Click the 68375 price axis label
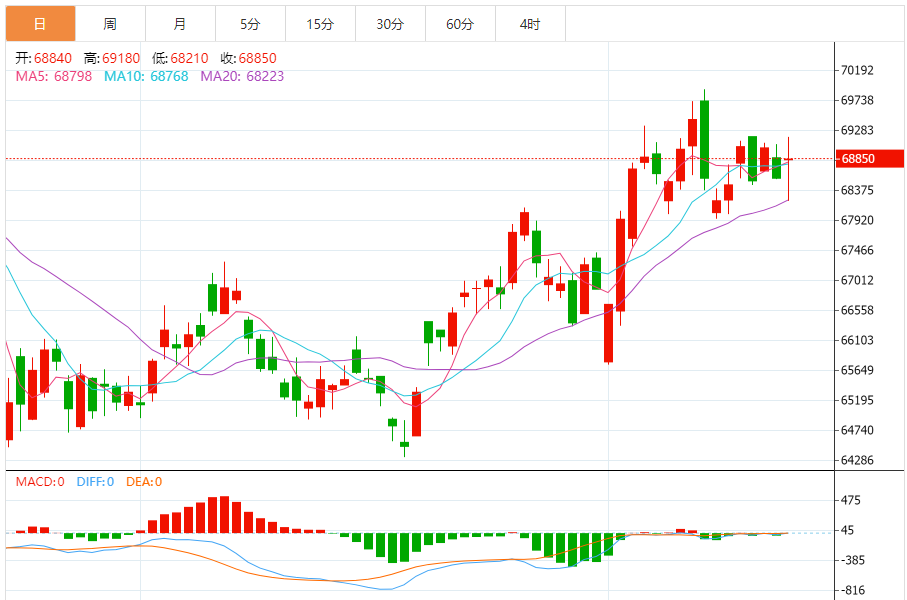 click(x=857, y=190)
